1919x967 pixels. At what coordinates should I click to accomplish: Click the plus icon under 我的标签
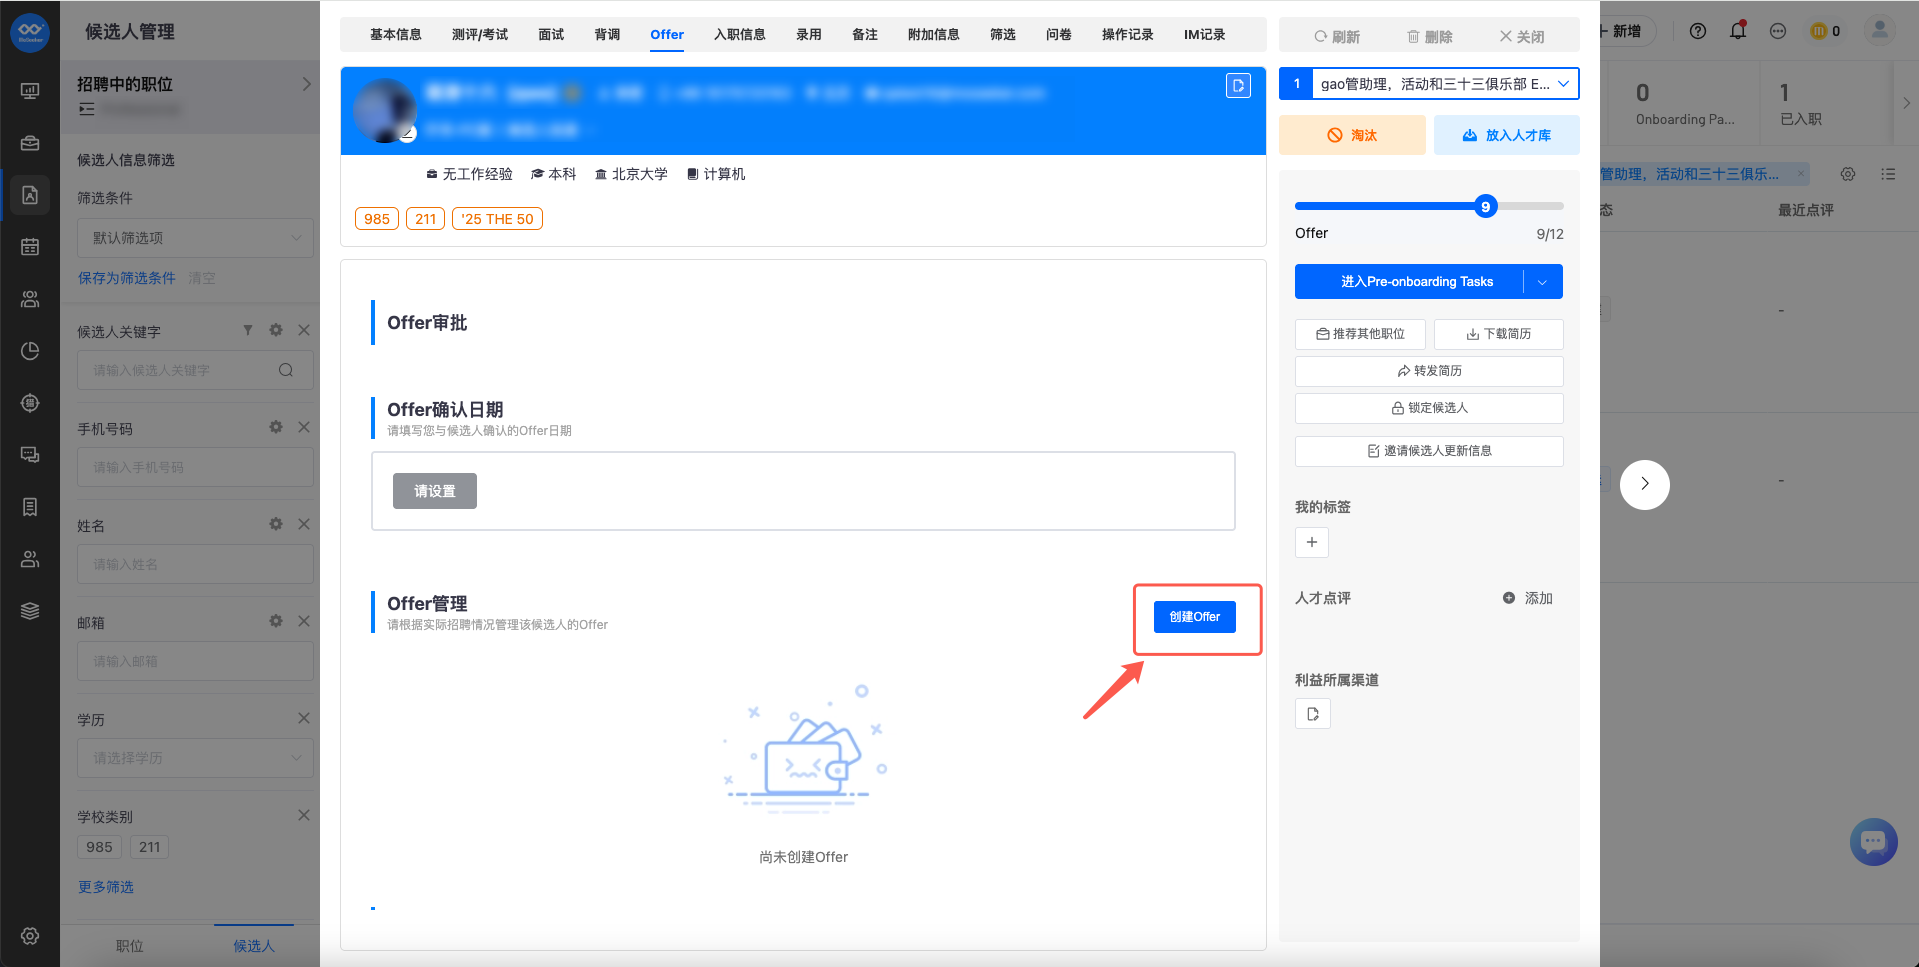pos(1312,542)
